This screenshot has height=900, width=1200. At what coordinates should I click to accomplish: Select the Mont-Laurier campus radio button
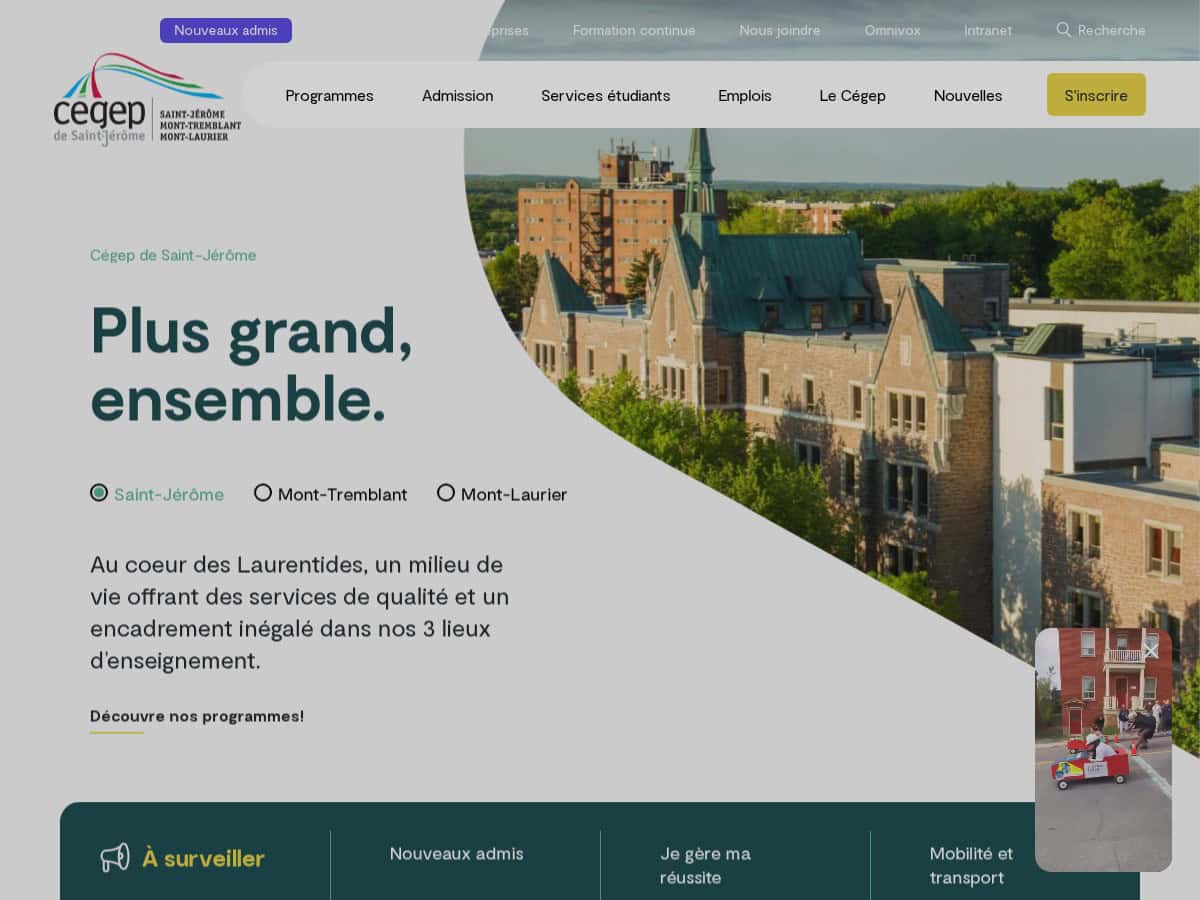coord(446,493)
